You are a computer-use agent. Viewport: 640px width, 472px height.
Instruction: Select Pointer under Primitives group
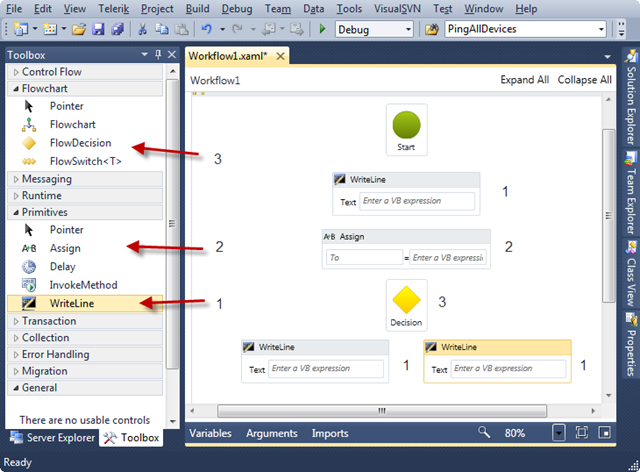point(67,230)
